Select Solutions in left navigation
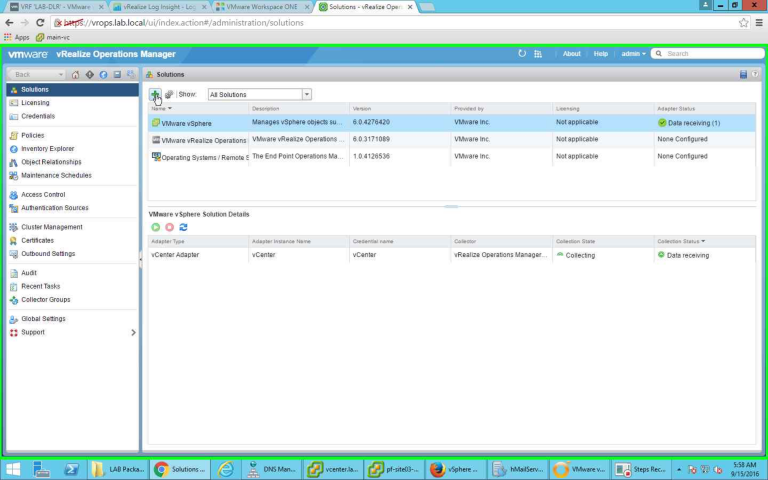Image resolution: width=768 pixels, height=480 pixels. [72, 90]
